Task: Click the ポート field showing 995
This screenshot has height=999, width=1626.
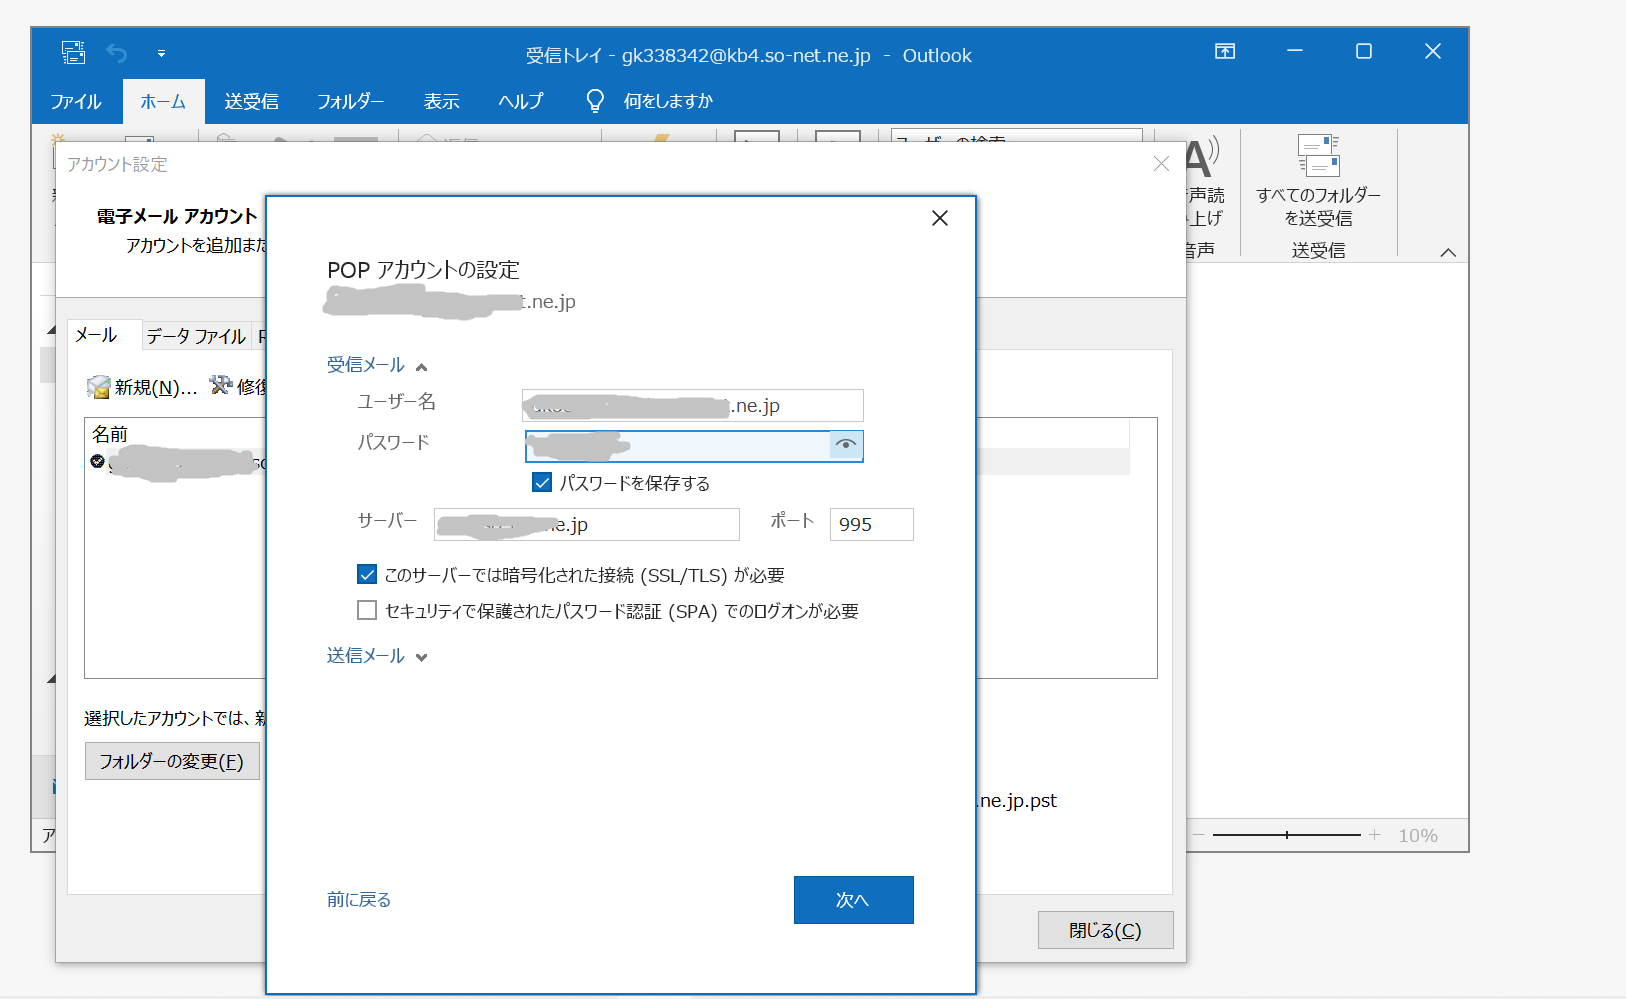Action: [x=871, y=524]
